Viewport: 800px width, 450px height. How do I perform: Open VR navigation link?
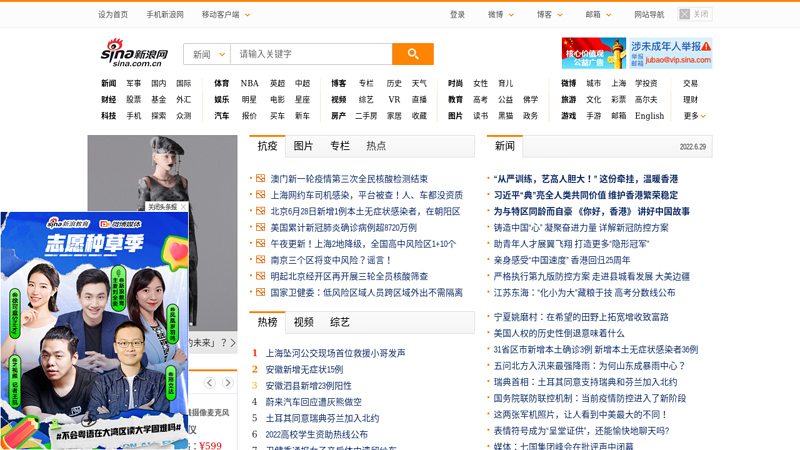click(394, 99)
